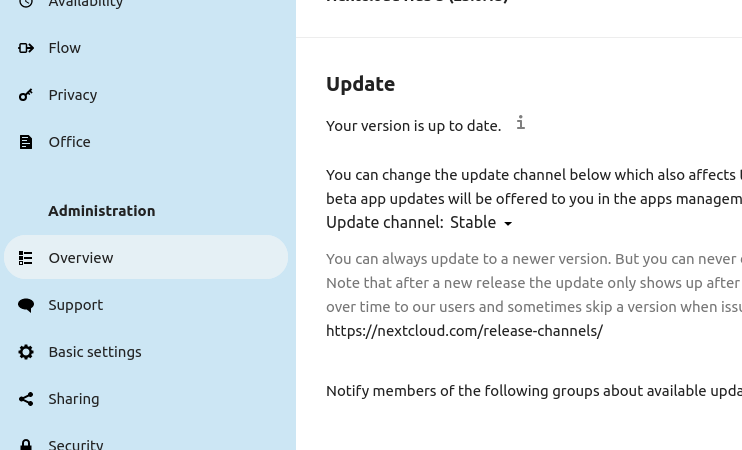Image resolution: width=742 pixels, height=450 pixels.
Task: Click the Basic settings gear icon
Action: (x=26, y=352)
